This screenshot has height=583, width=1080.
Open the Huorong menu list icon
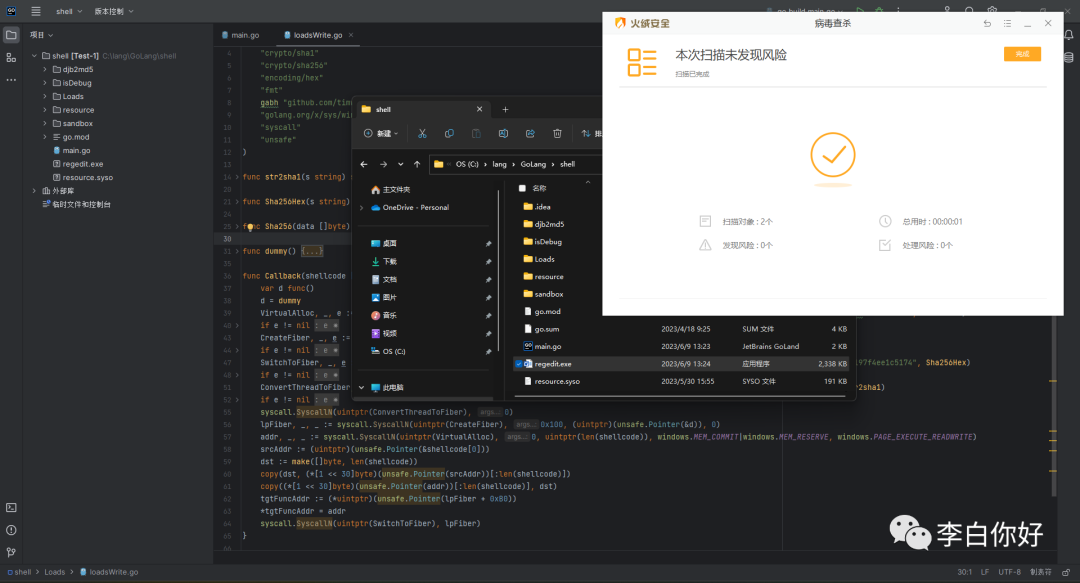pos(1007,23)
